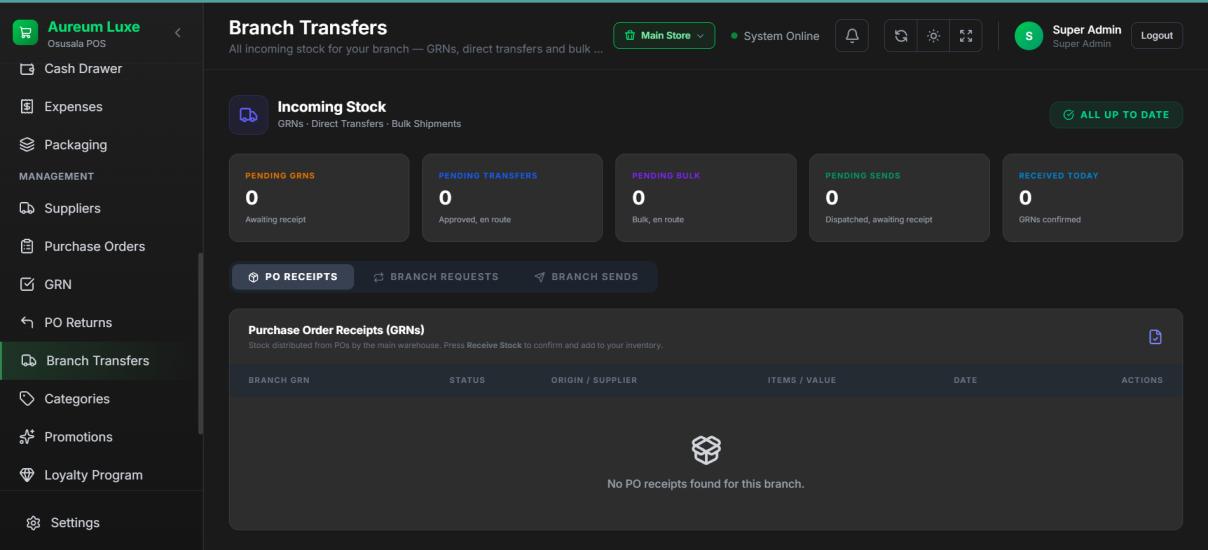Screen dimensions: 1208x550
Task: Toggle fullscreen mode with the expand icon
Action: pos(965,36)
